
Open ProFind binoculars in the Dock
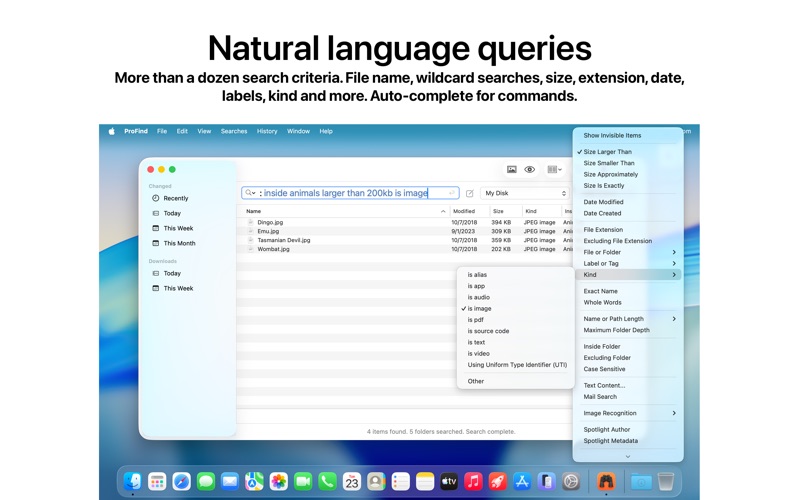pos(606,481)
